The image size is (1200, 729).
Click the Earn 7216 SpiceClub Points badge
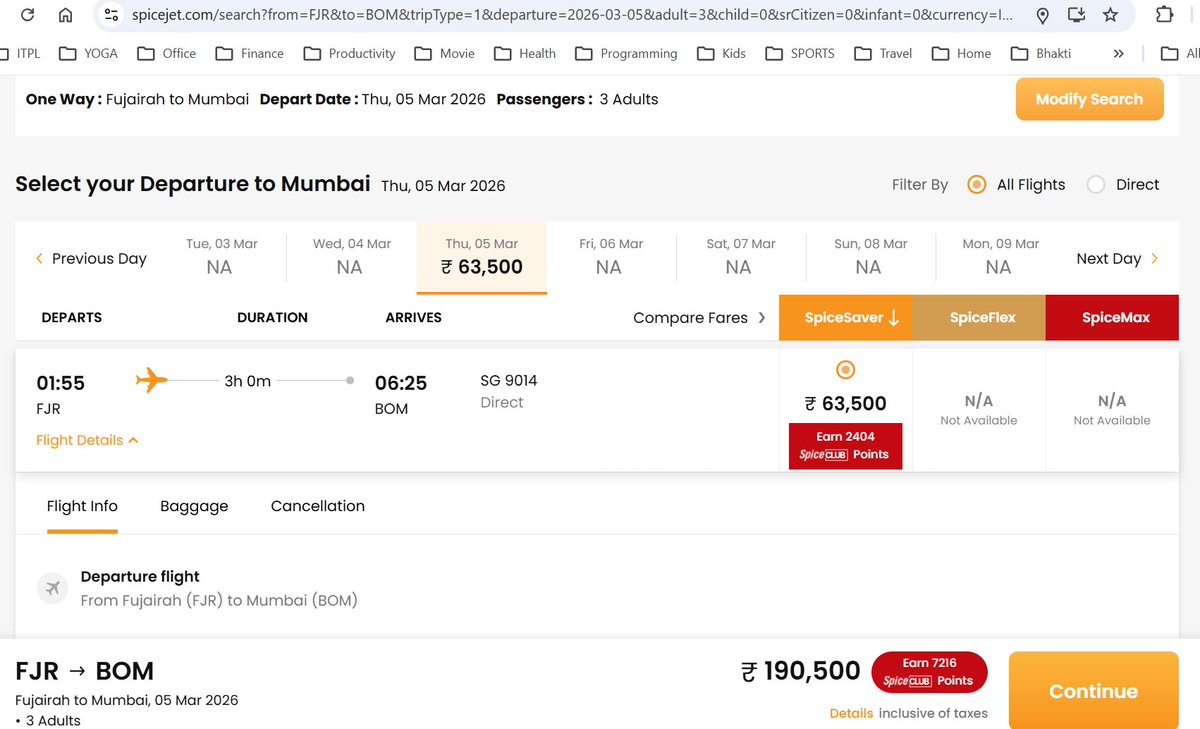click(929, 671)
